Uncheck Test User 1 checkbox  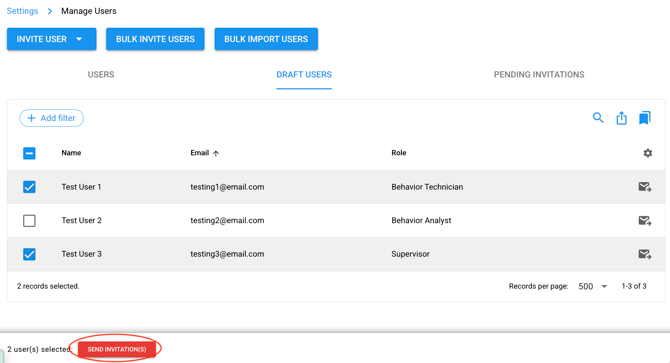(29, 187)
